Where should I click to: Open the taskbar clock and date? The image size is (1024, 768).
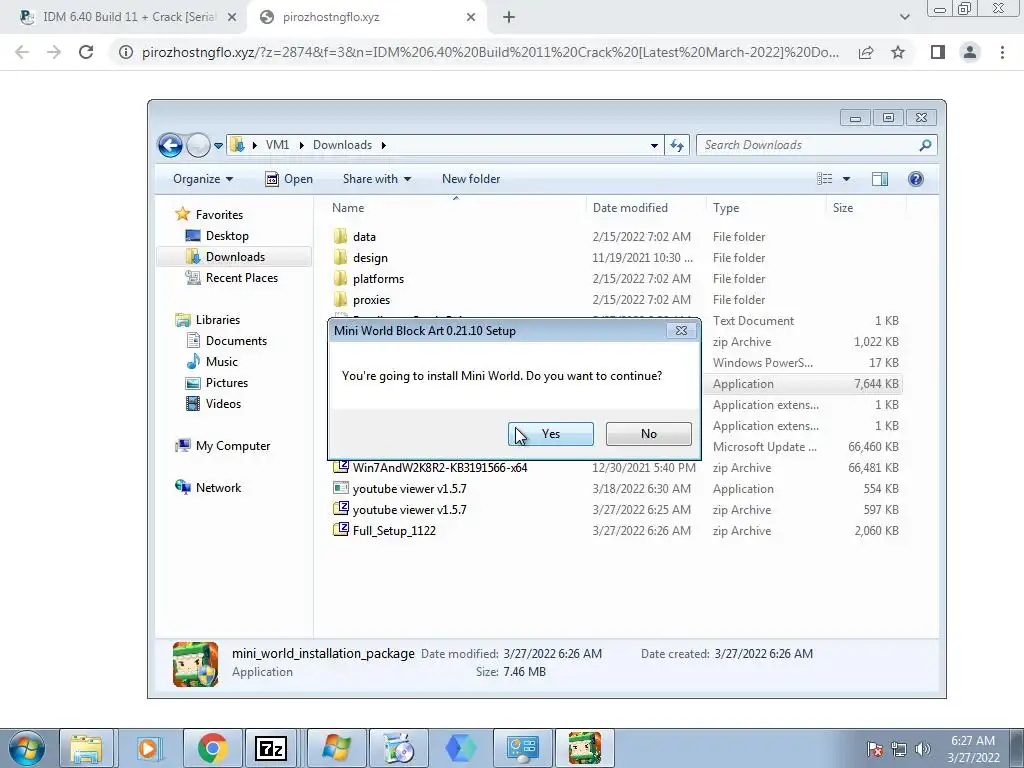973,749
